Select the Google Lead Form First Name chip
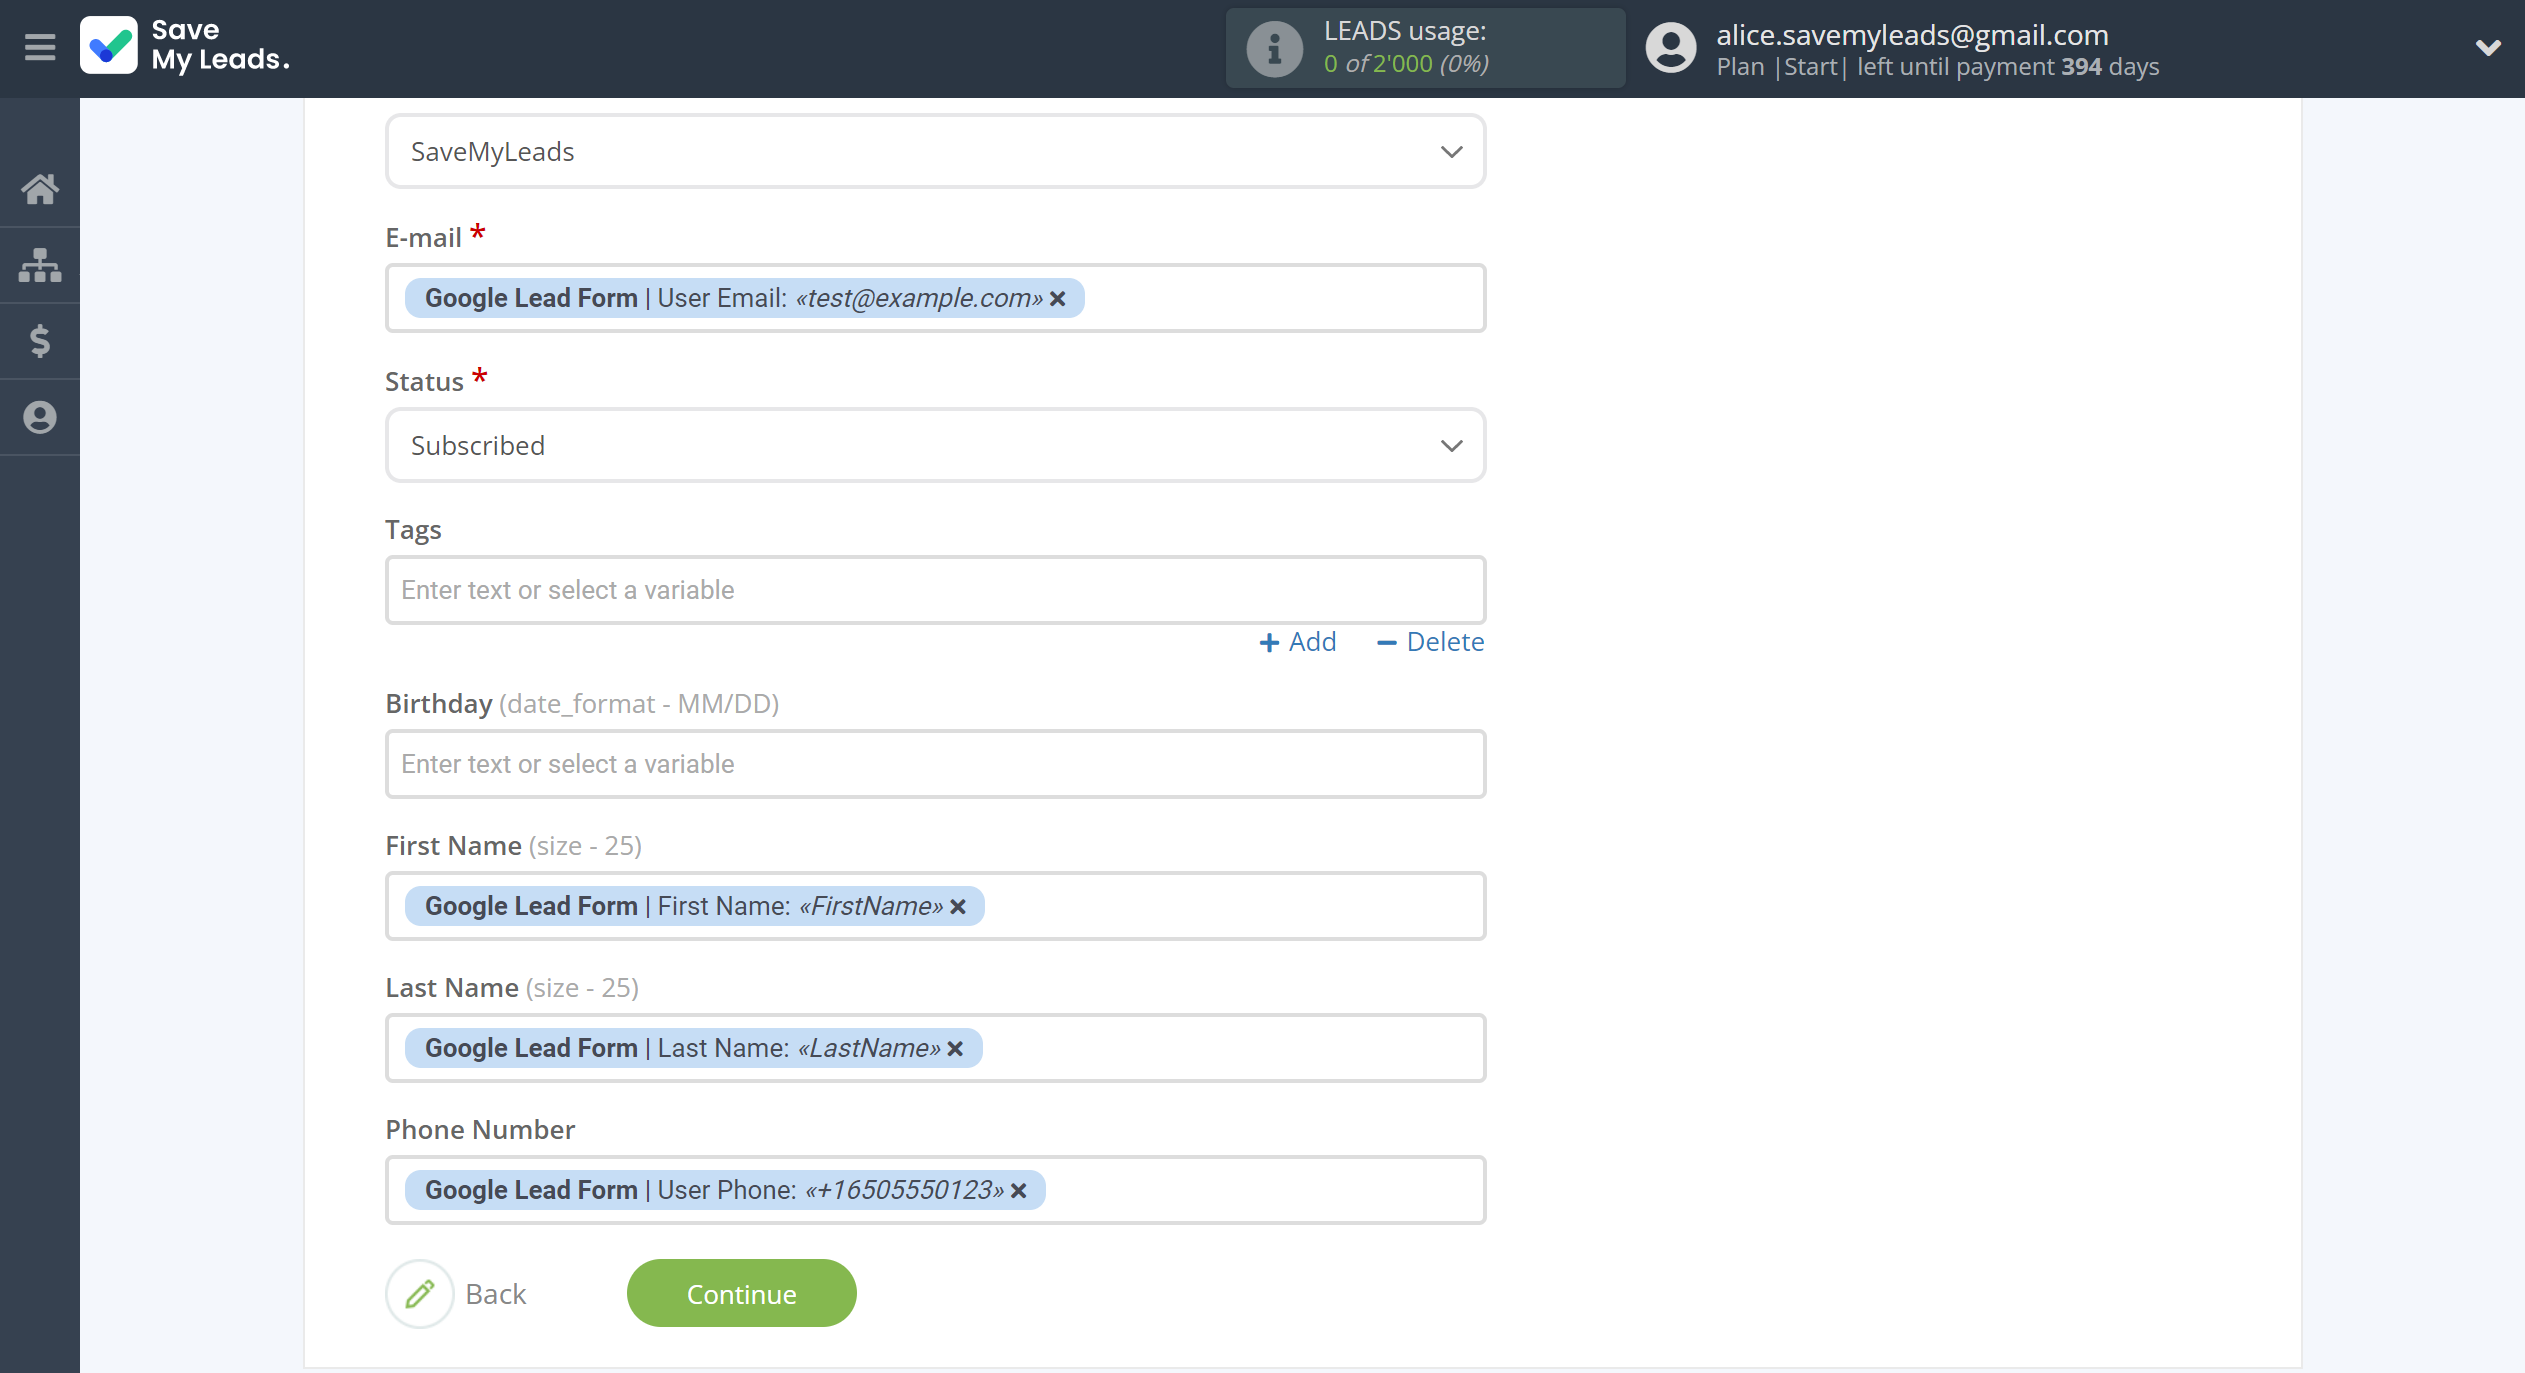The image size is (2525, 1373). (x=694, y=906)
